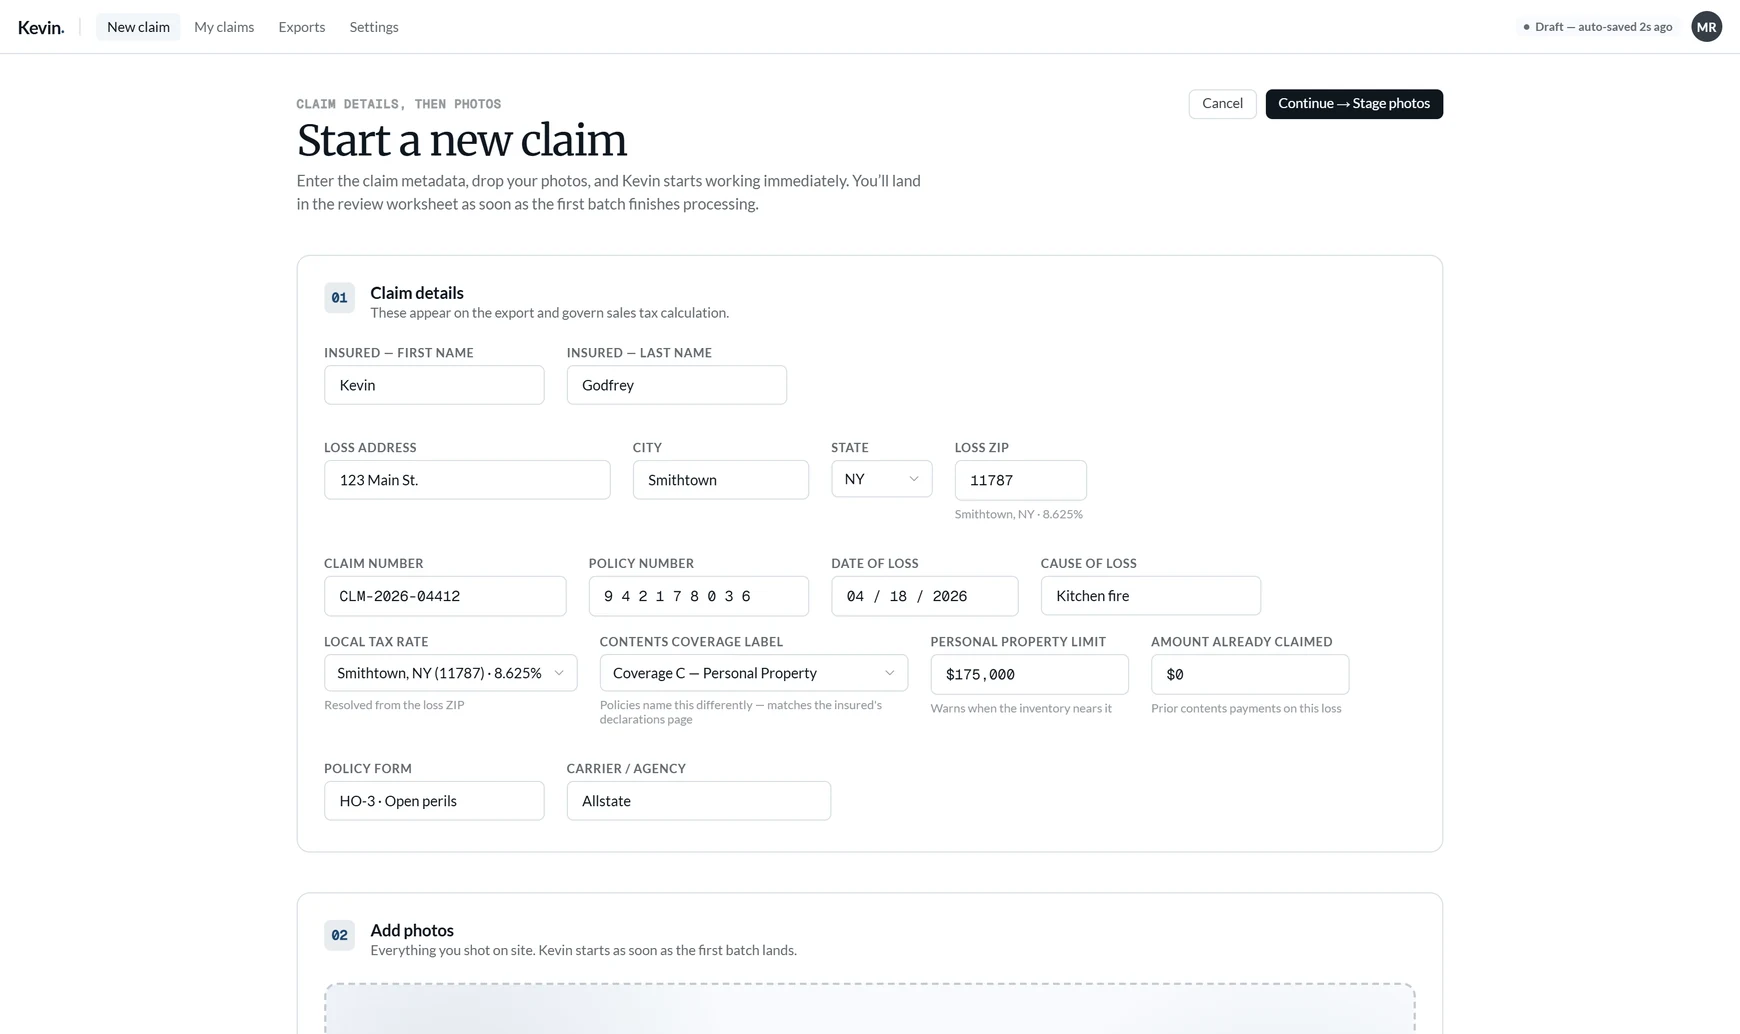1740x1034 pixels.
Task: Click the Cause of Loss field
Action: point(1150,596)
